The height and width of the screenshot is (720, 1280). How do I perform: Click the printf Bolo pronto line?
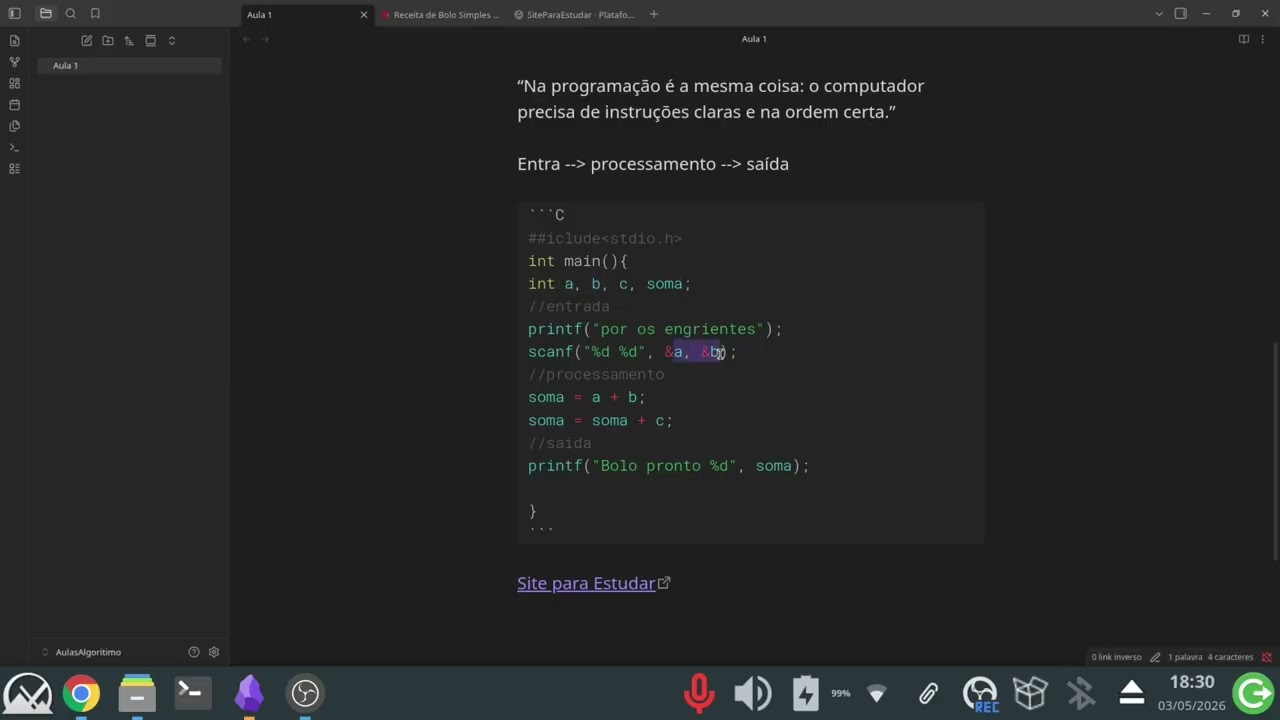tap(668, 466)
